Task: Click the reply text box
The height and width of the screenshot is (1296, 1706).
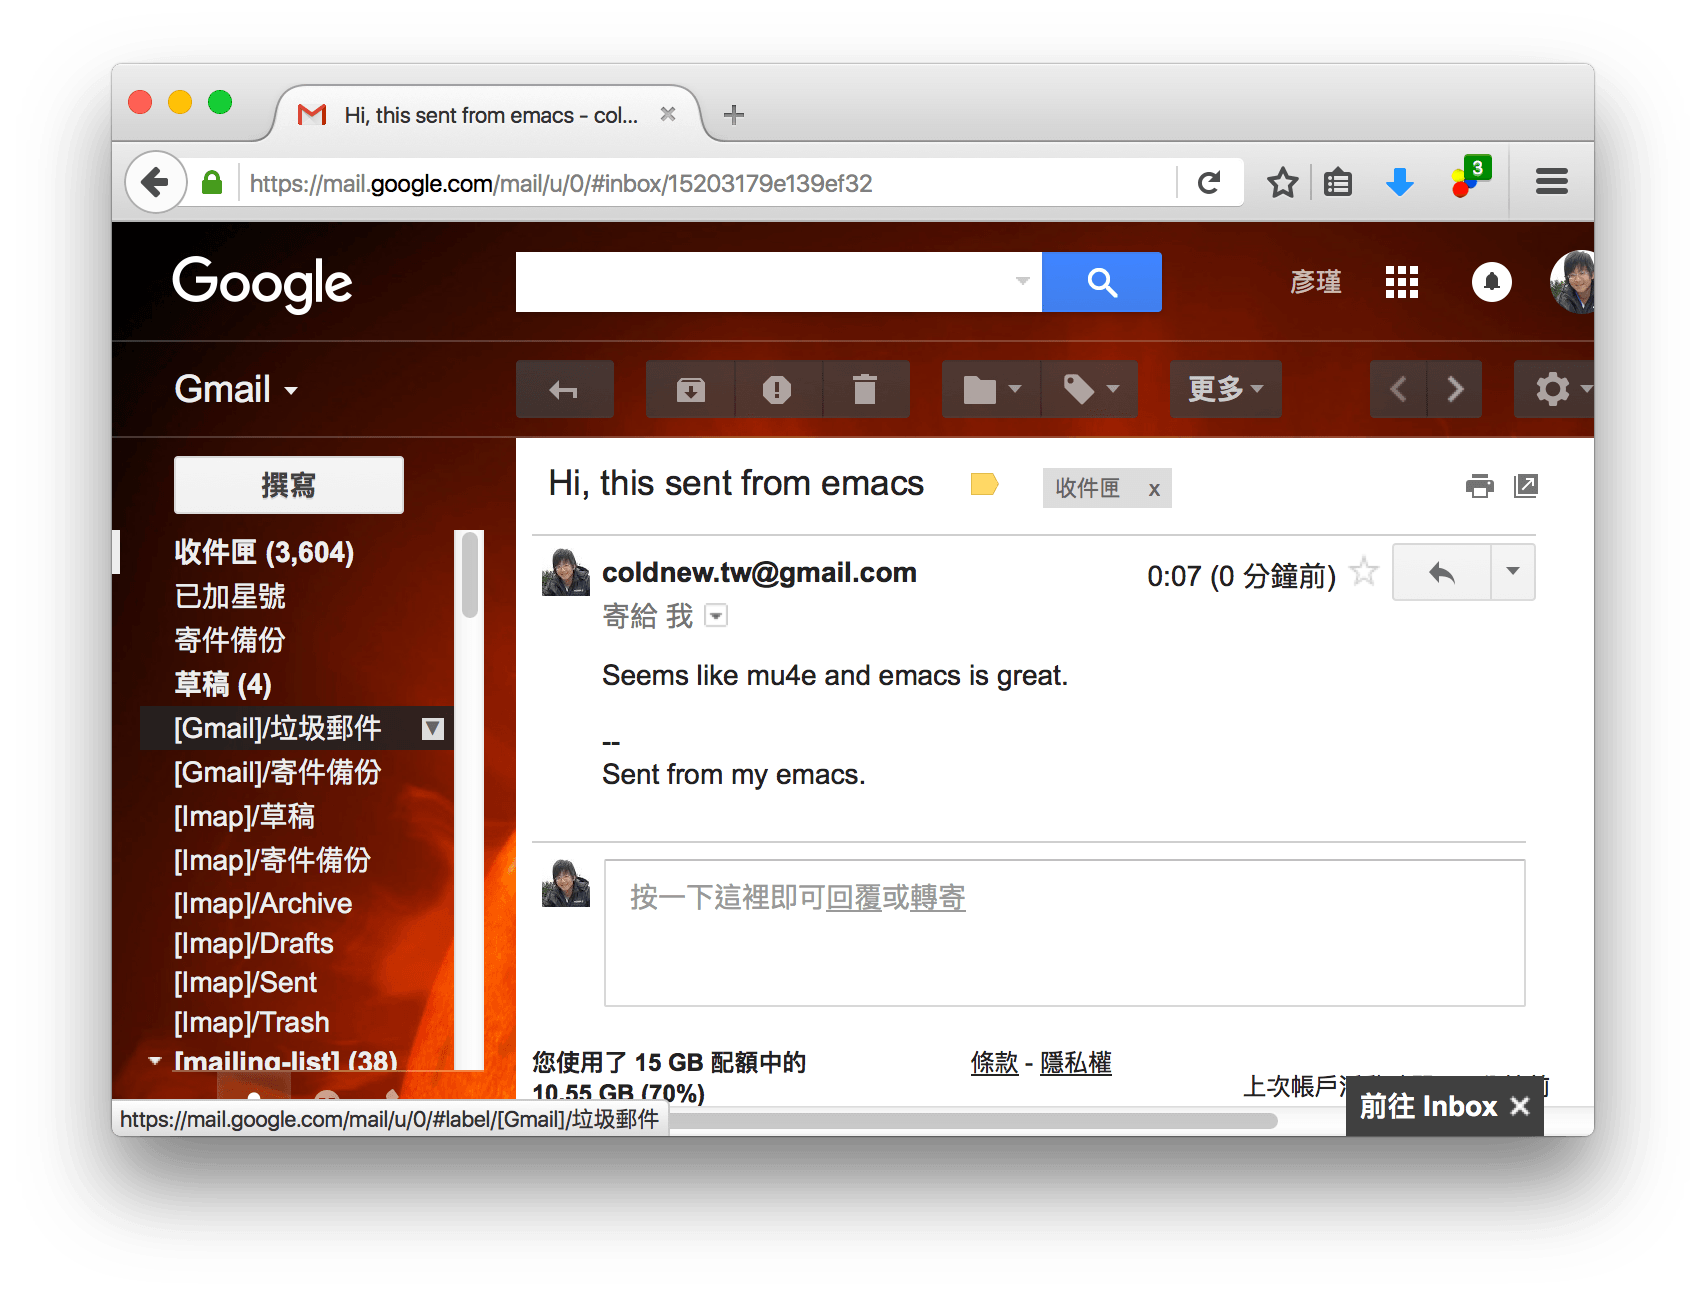Action: tap(1064, 932)
